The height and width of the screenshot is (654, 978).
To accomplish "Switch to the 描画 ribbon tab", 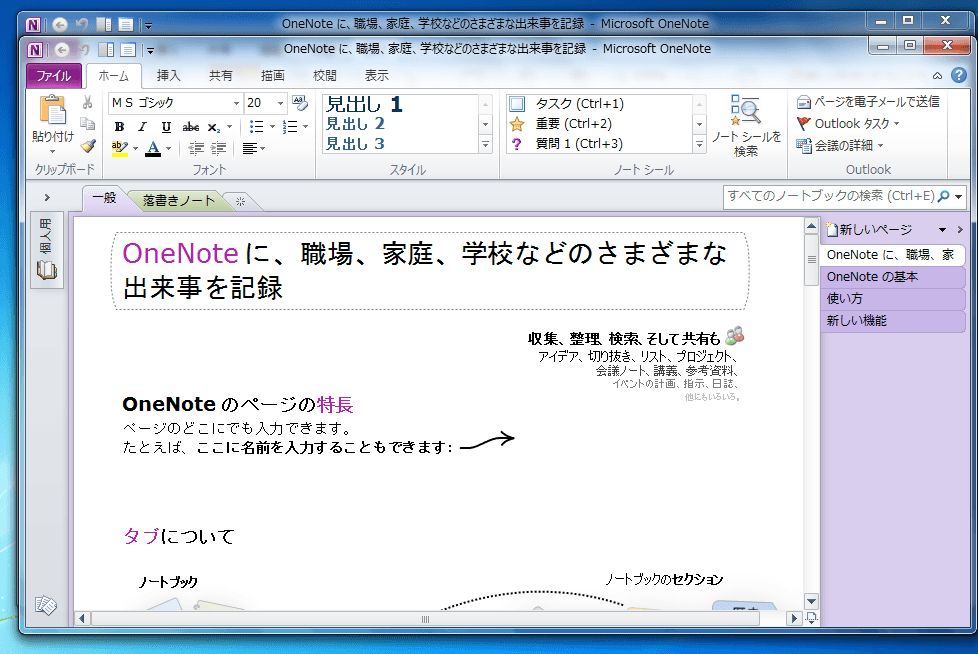I will [273, 75].
